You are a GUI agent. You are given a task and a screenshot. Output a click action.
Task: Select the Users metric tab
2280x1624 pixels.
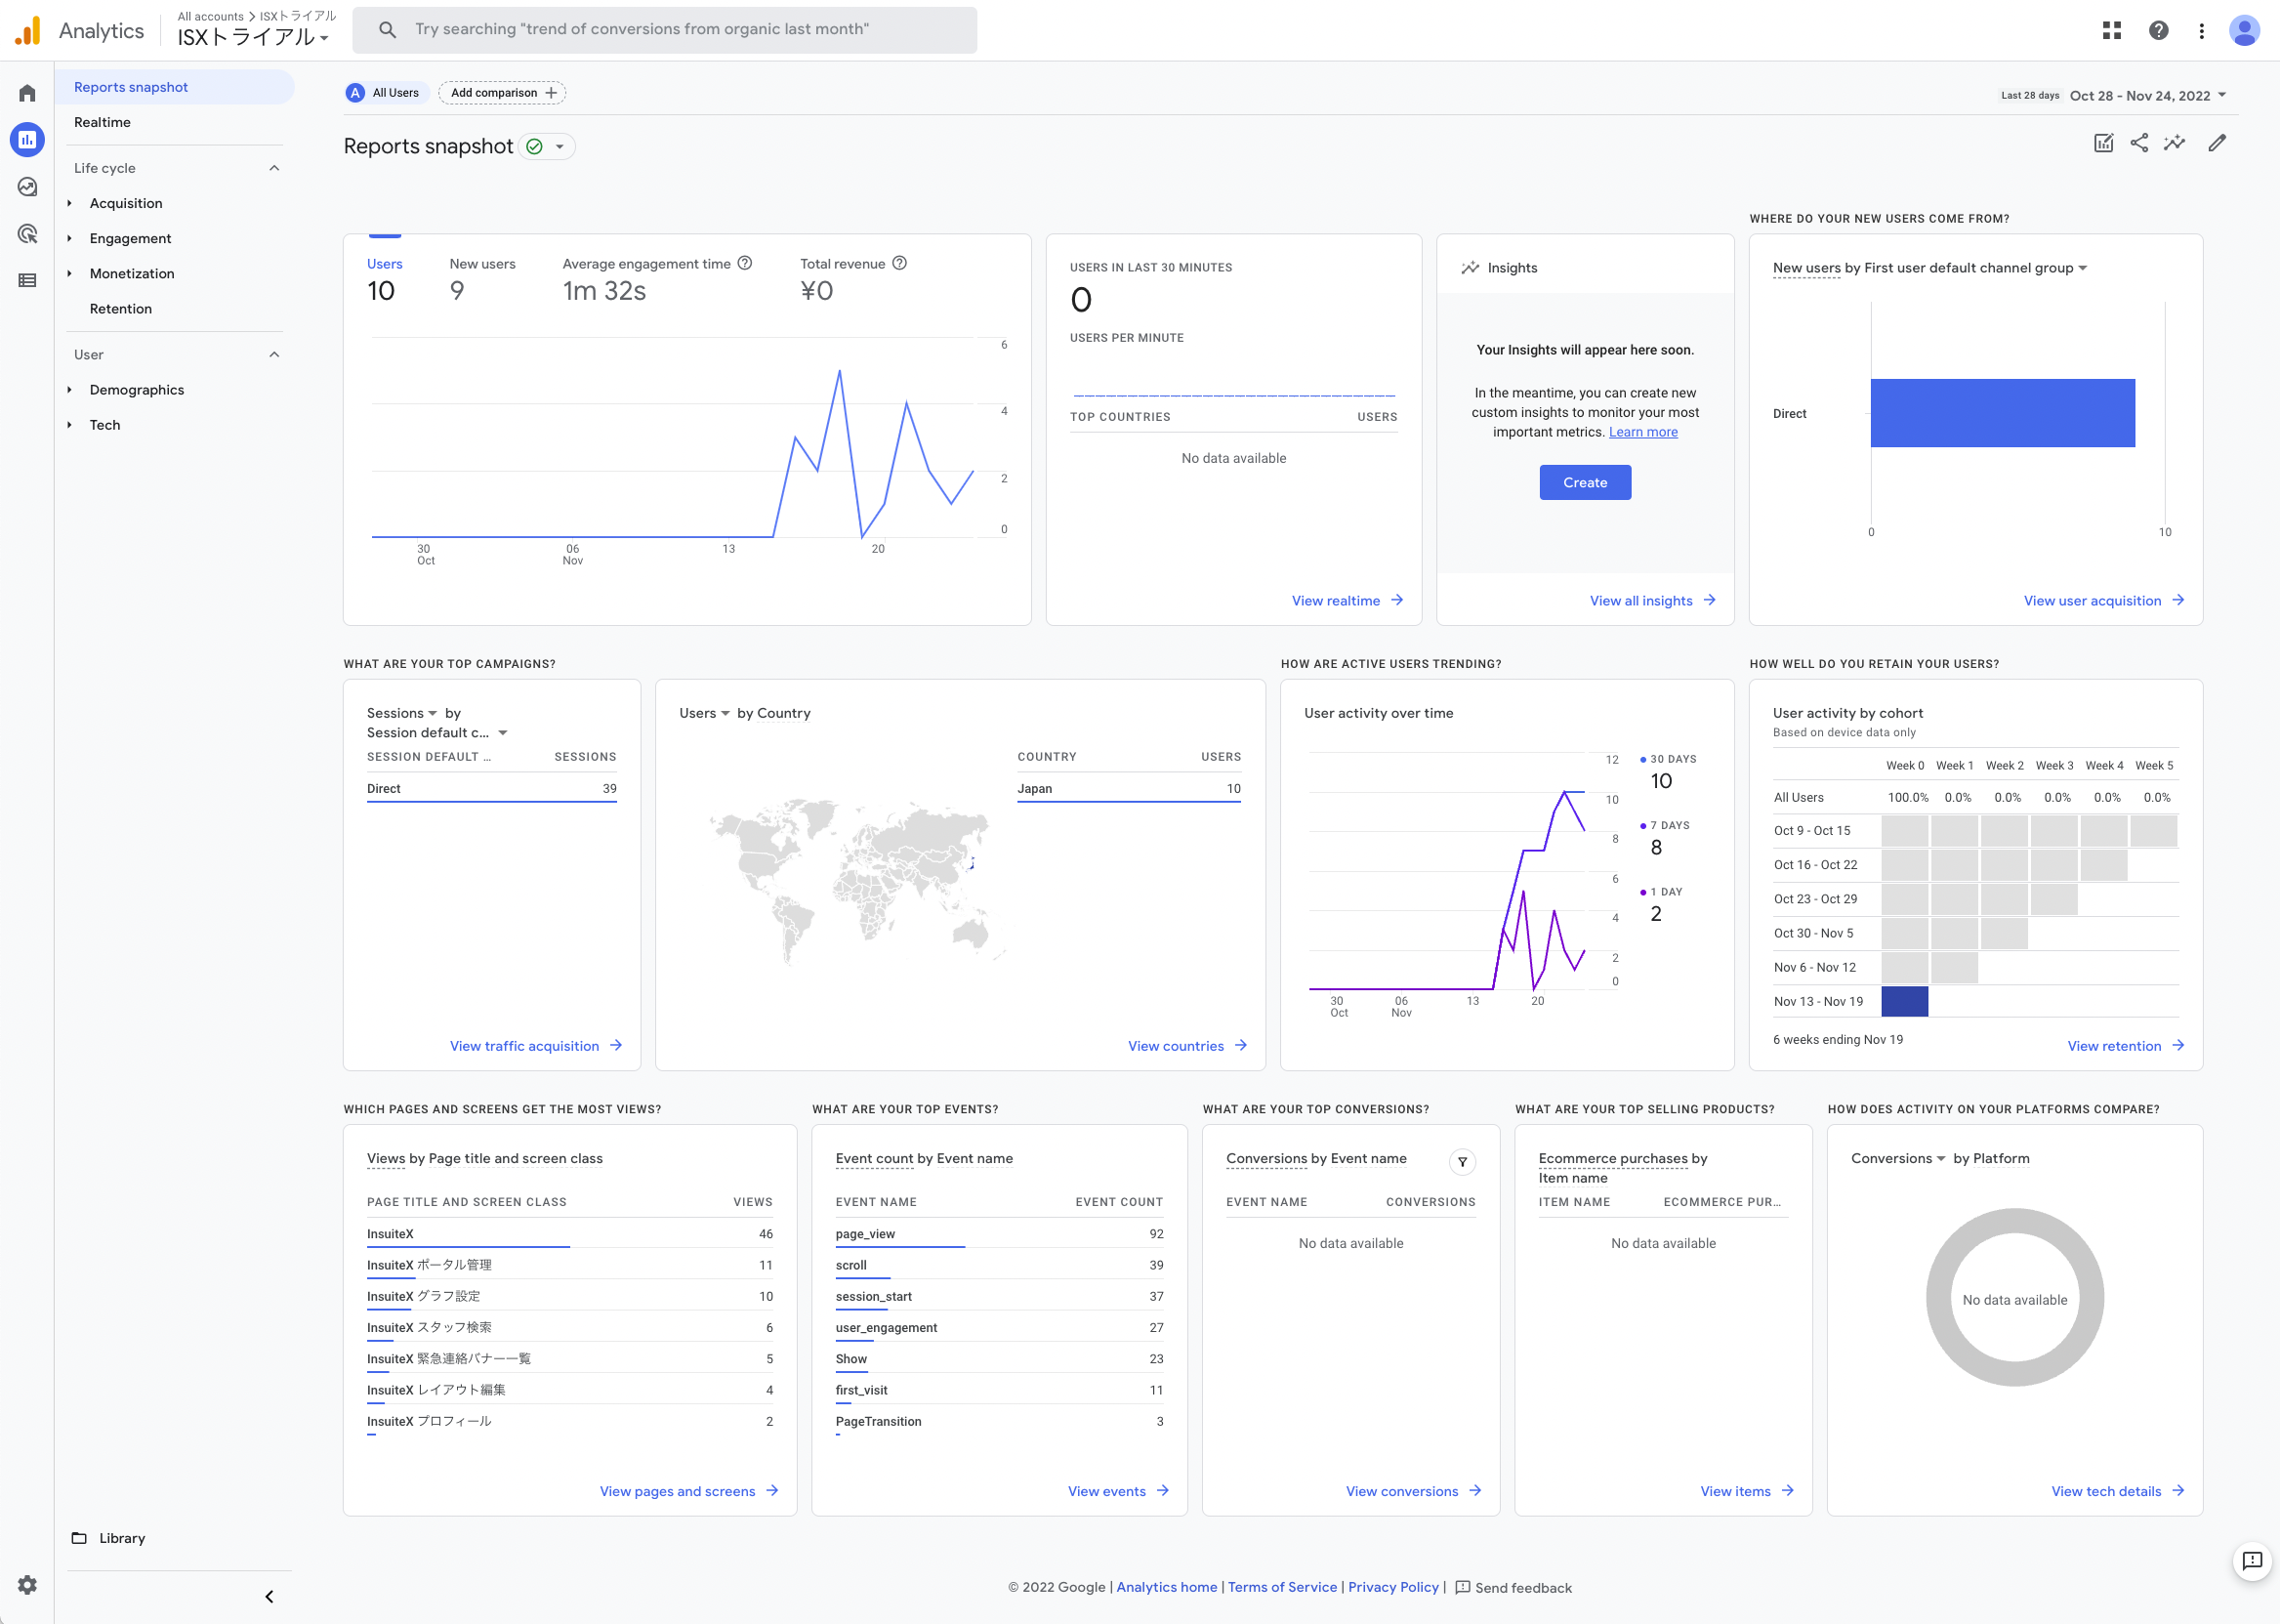(385, 280)
